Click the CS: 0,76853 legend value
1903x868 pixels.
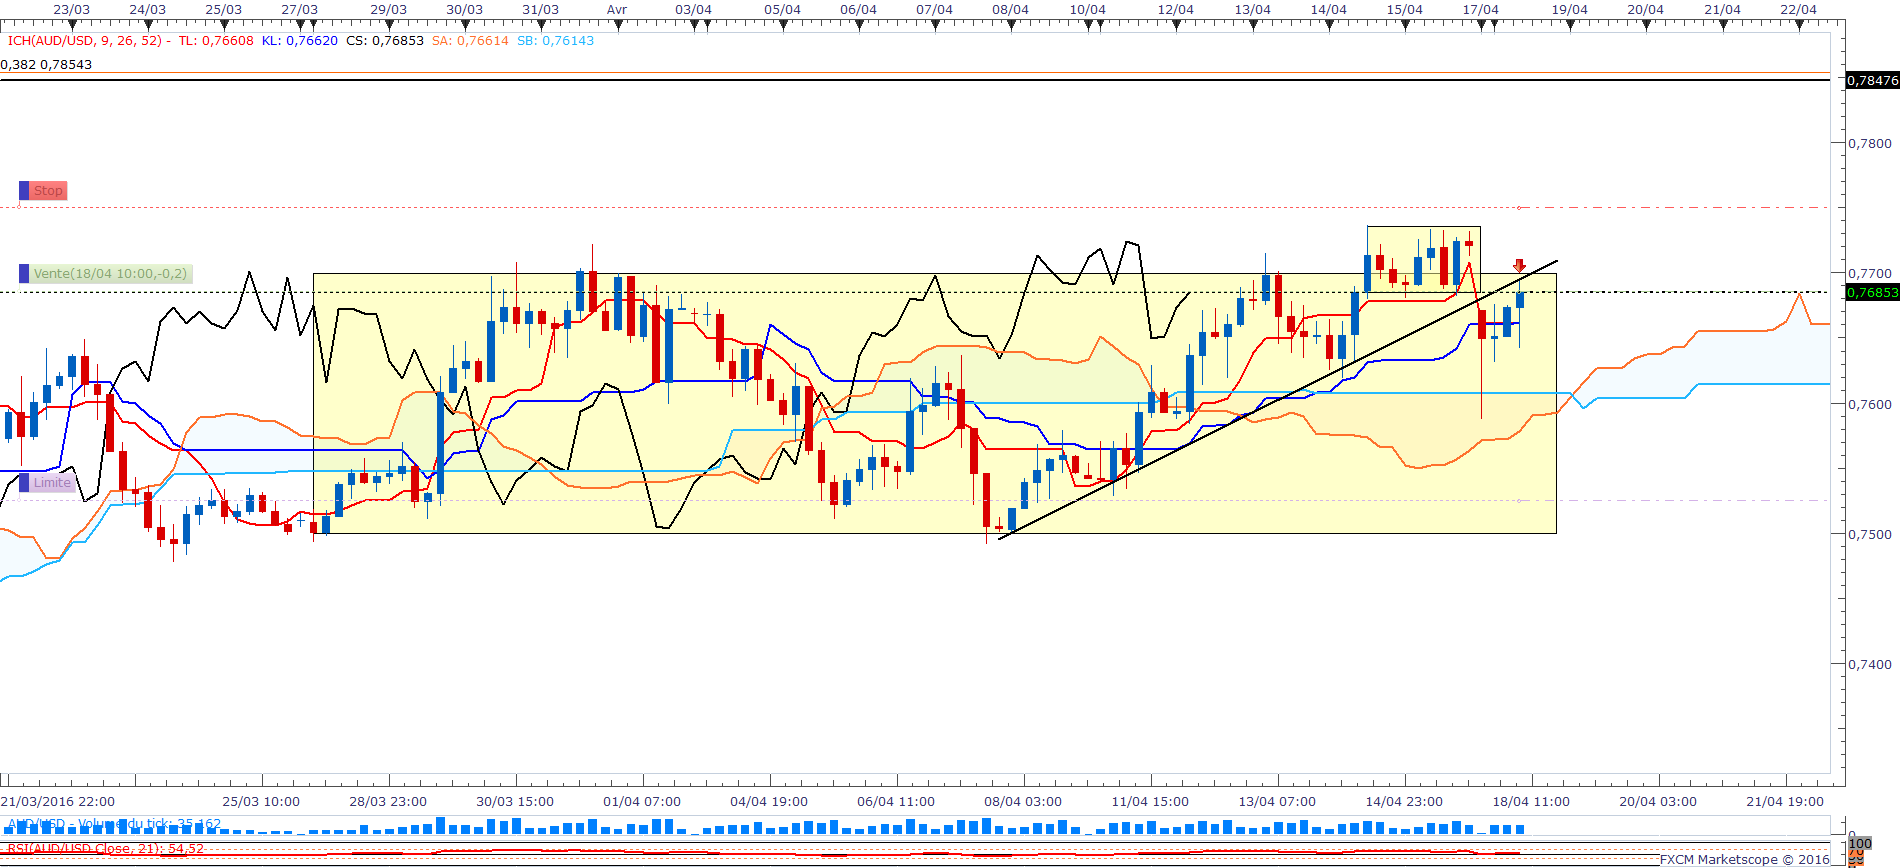pos(385,41)
